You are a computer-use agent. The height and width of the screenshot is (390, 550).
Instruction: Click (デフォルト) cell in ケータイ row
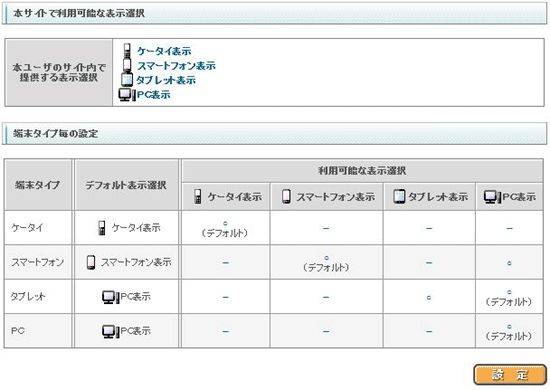click(225, 229)
